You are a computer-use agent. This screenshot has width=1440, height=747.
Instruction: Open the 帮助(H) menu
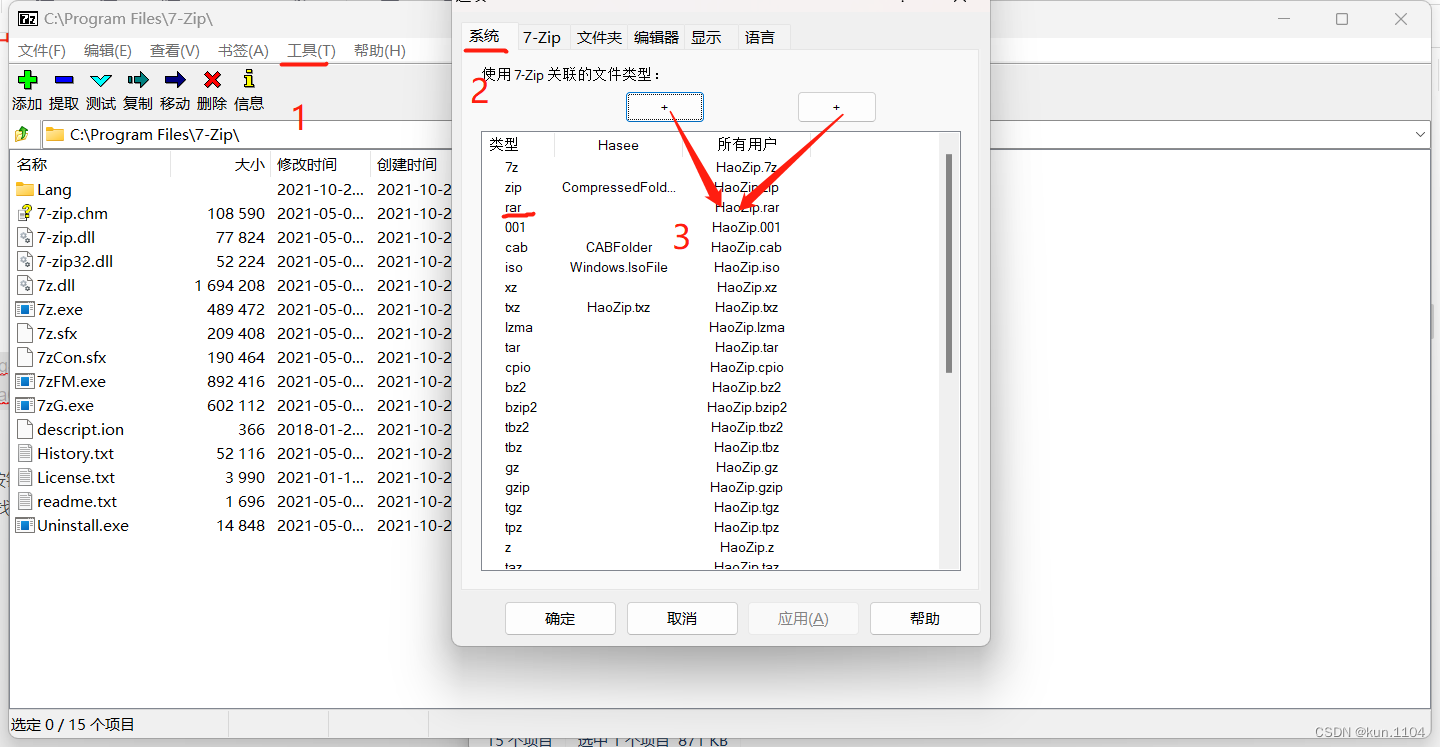click(x=380, y=50)
